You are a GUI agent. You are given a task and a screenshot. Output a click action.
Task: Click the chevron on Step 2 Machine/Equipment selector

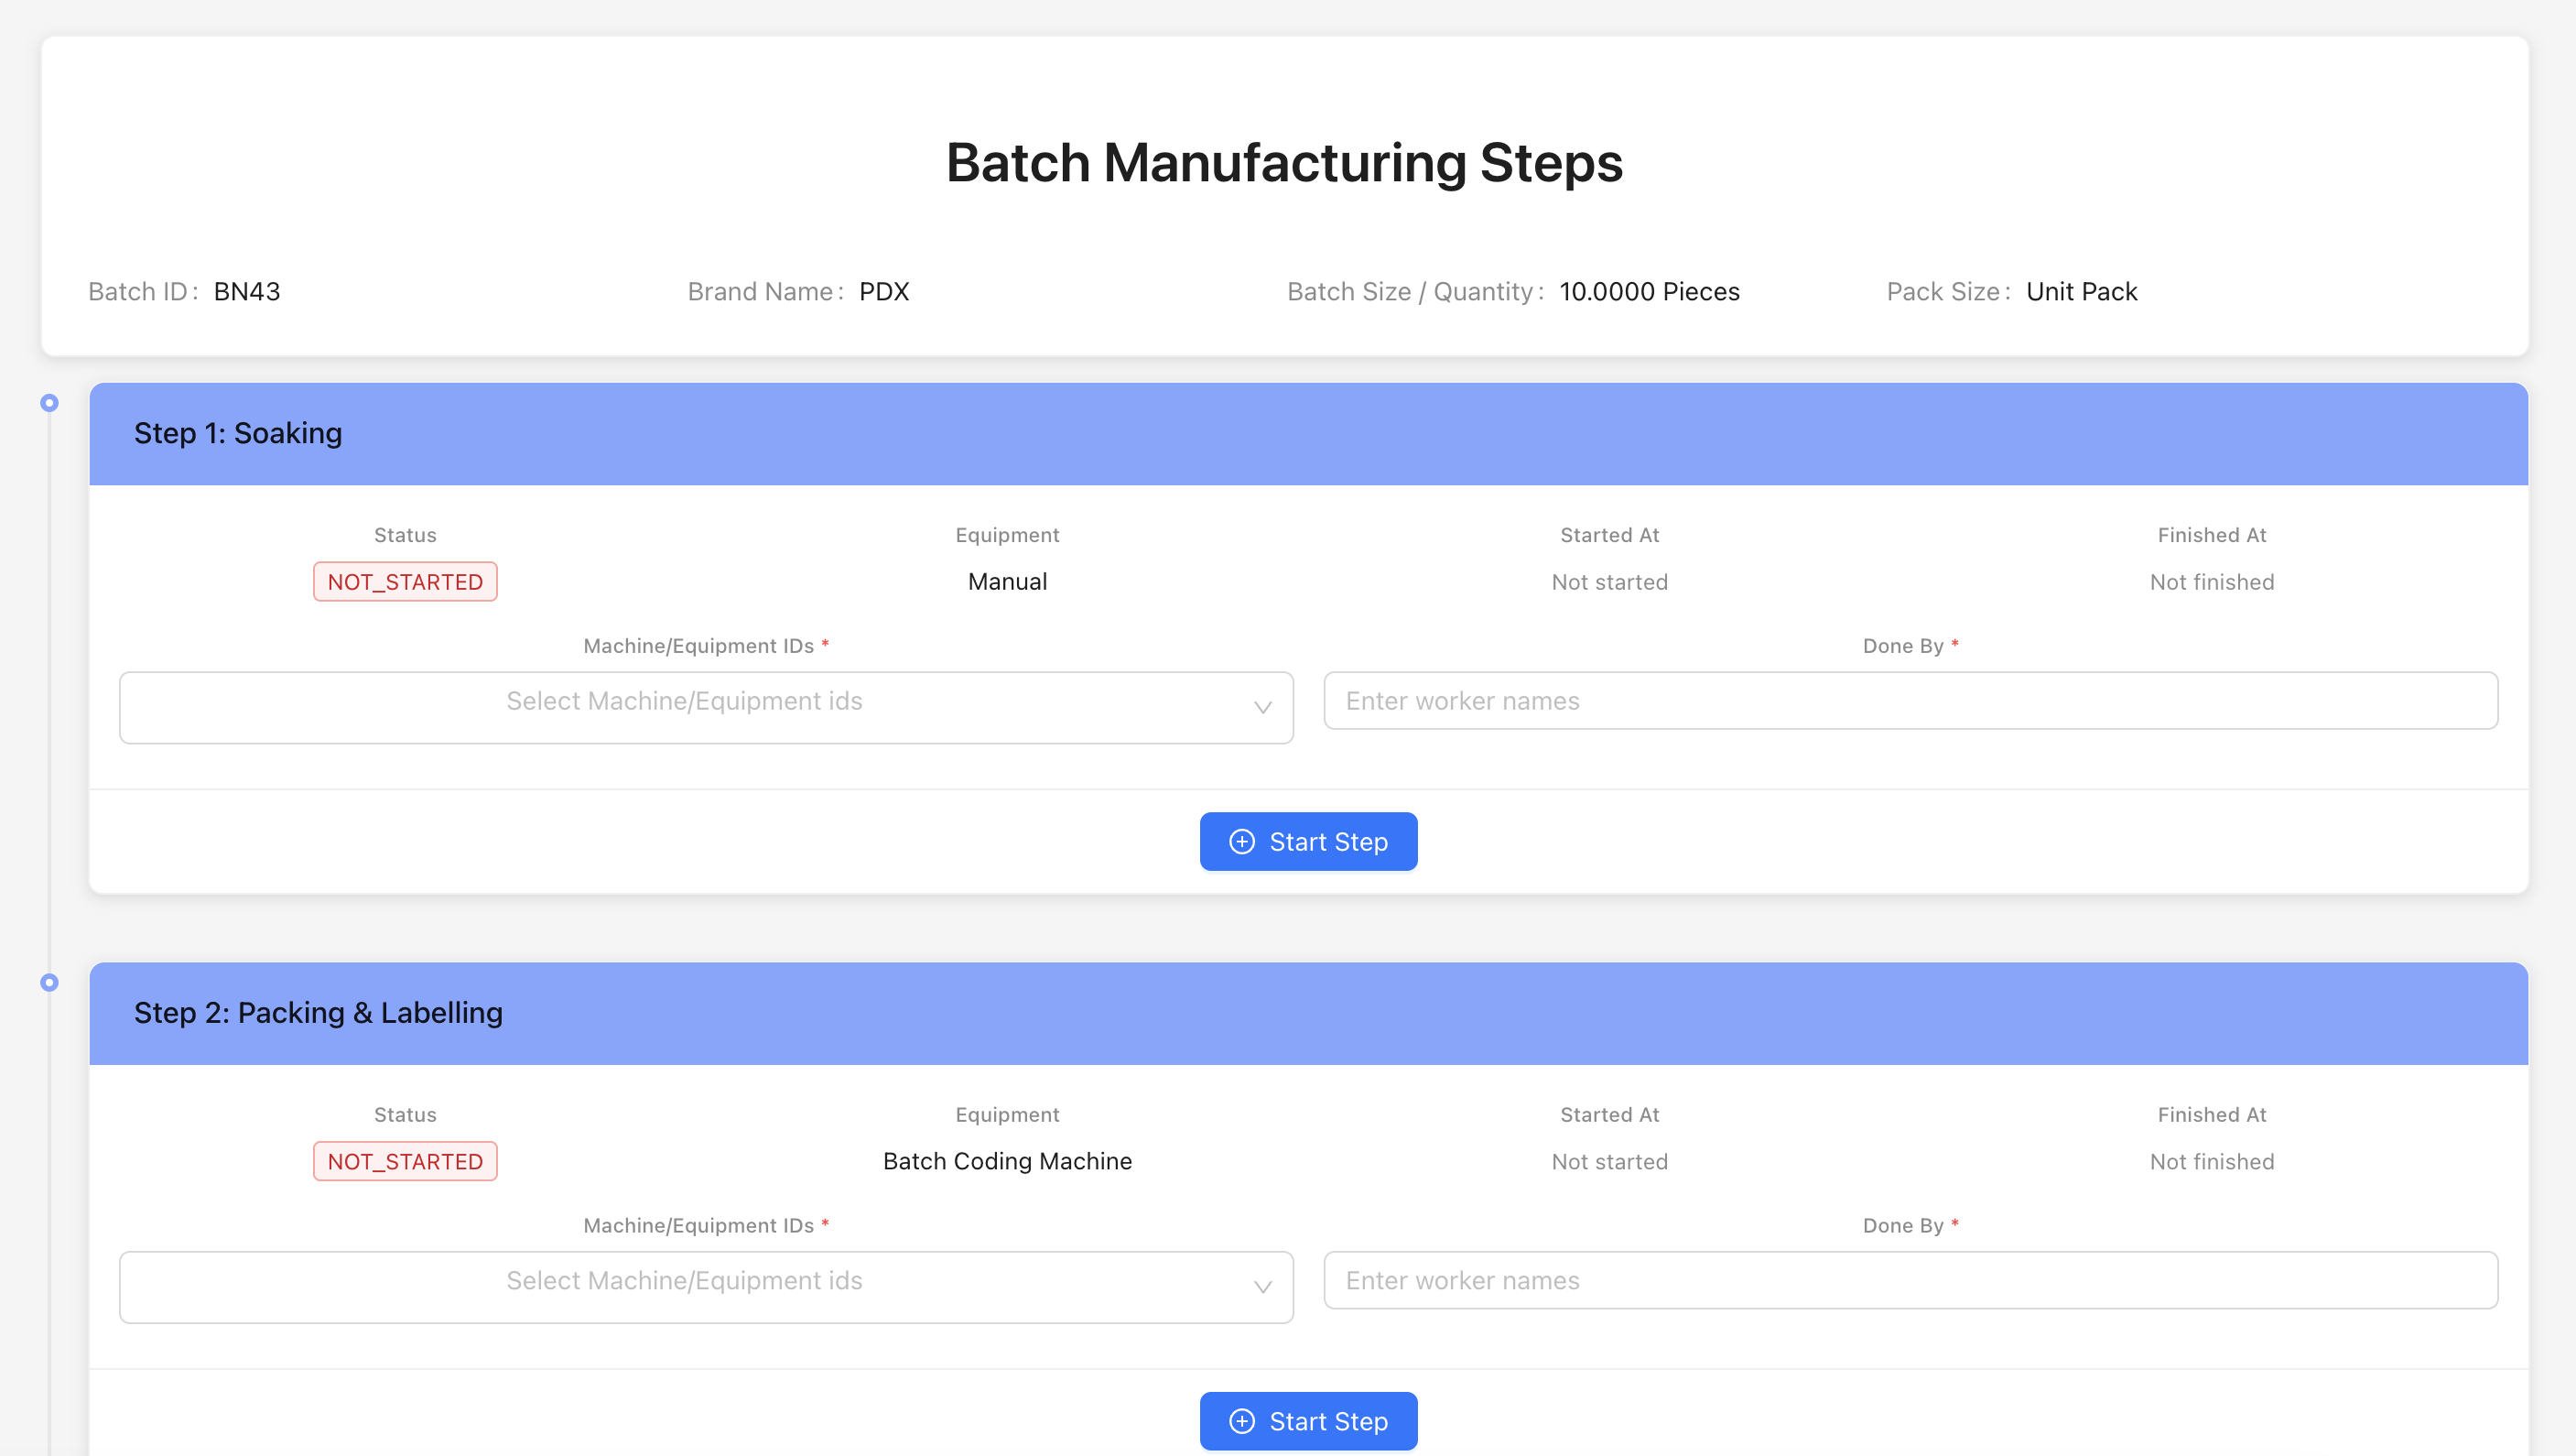tap(1261, 1287)
